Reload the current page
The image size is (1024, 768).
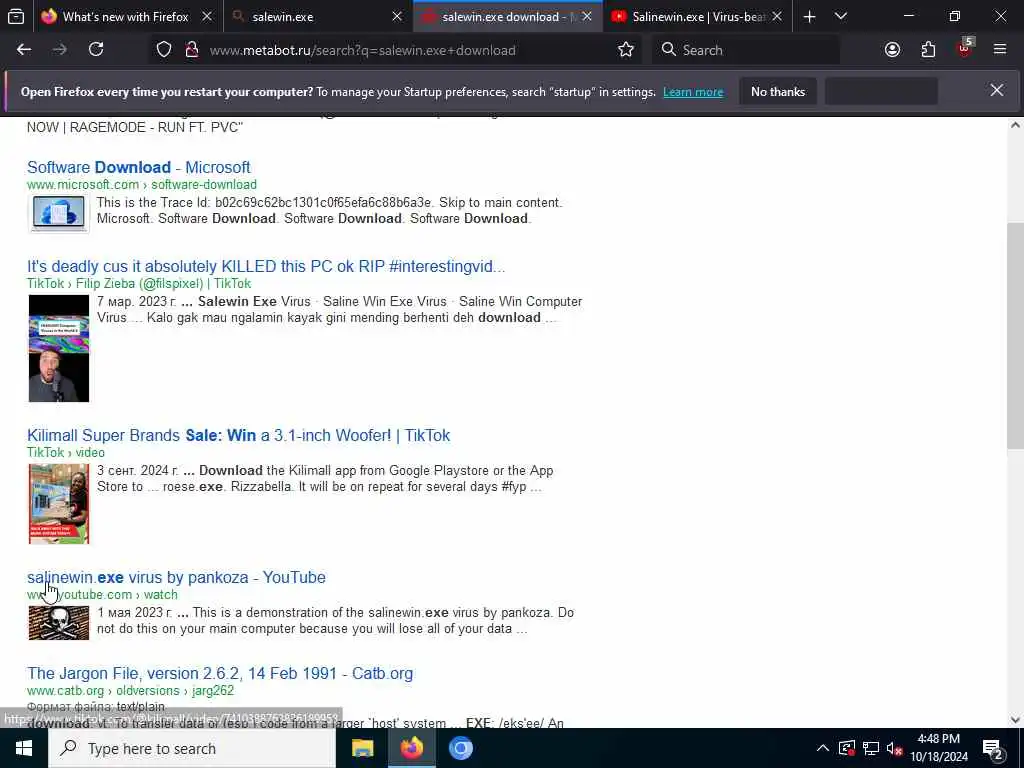click(96, 50)
